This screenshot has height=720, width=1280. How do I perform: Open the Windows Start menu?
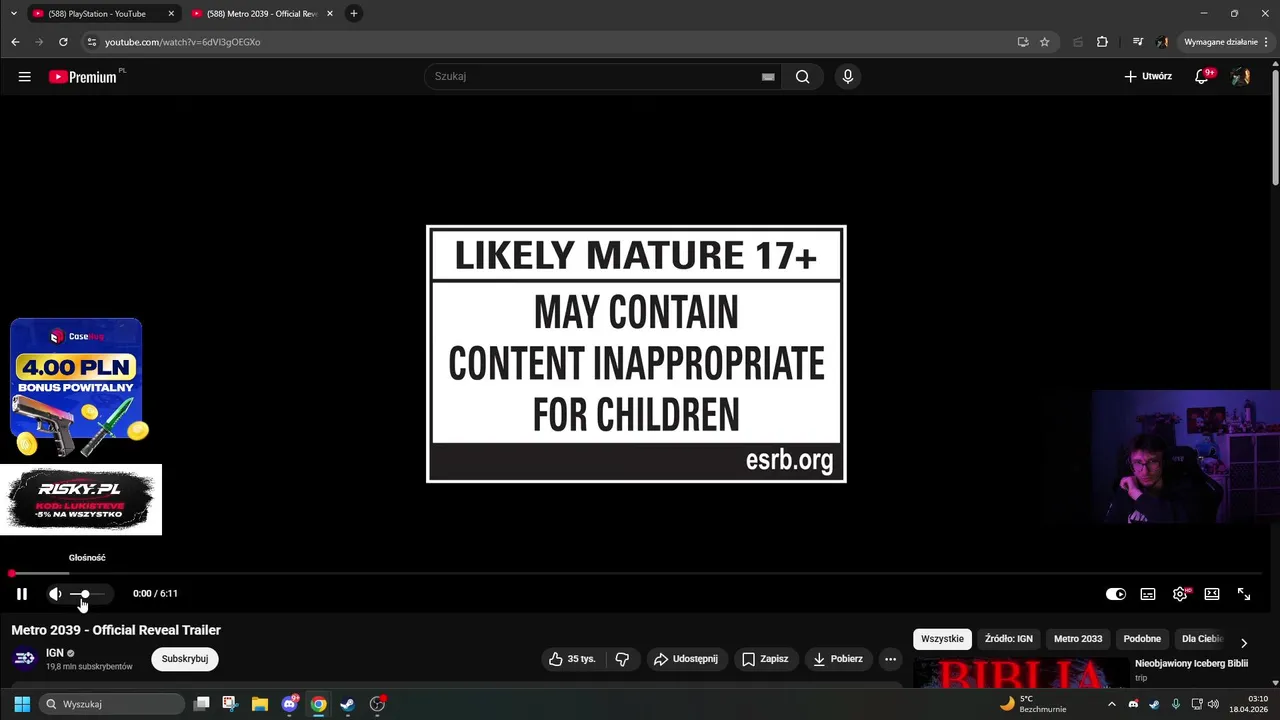coord(22,704)
